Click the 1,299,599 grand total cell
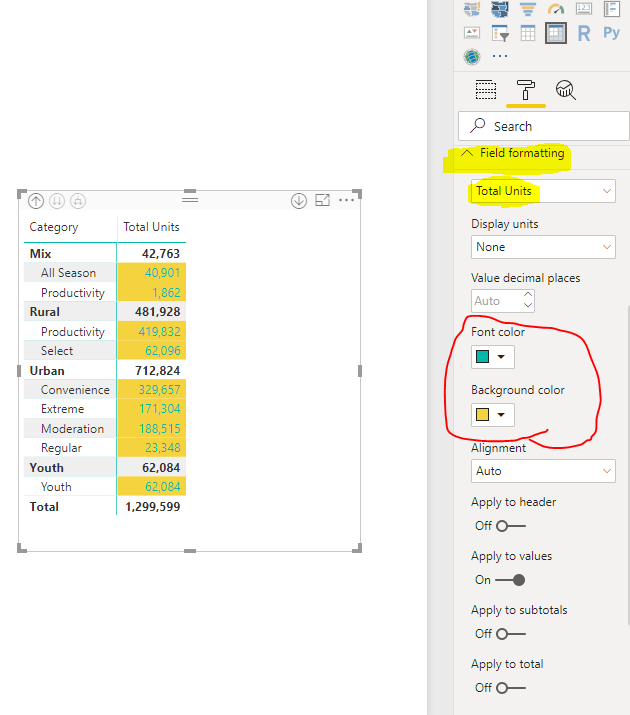 153,507
